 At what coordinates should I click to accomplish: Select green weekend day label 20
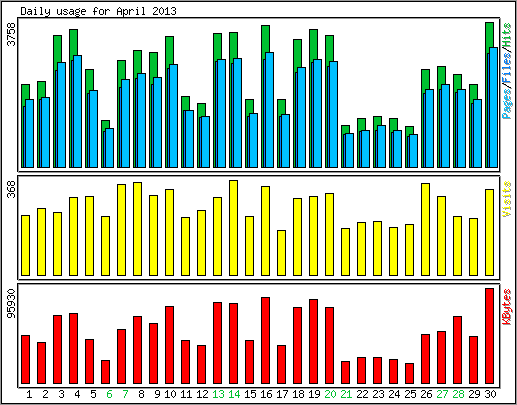[x=330, y=394]
